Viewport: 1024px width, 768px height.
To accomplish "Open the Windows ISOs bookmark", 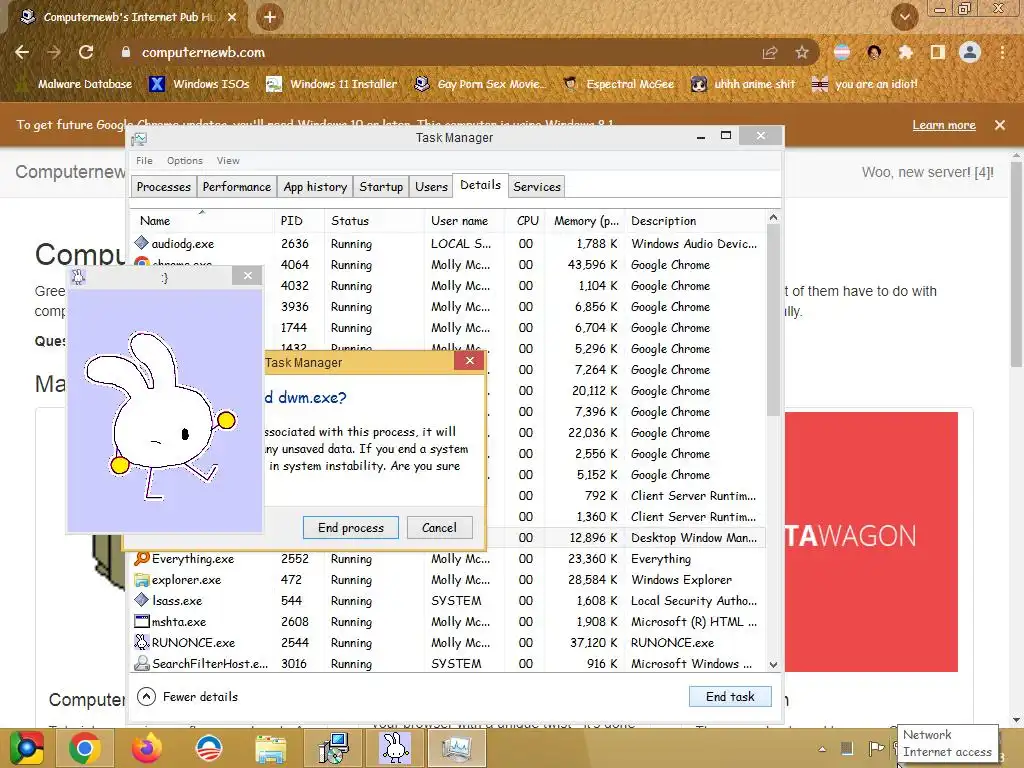I will [200, 84].
